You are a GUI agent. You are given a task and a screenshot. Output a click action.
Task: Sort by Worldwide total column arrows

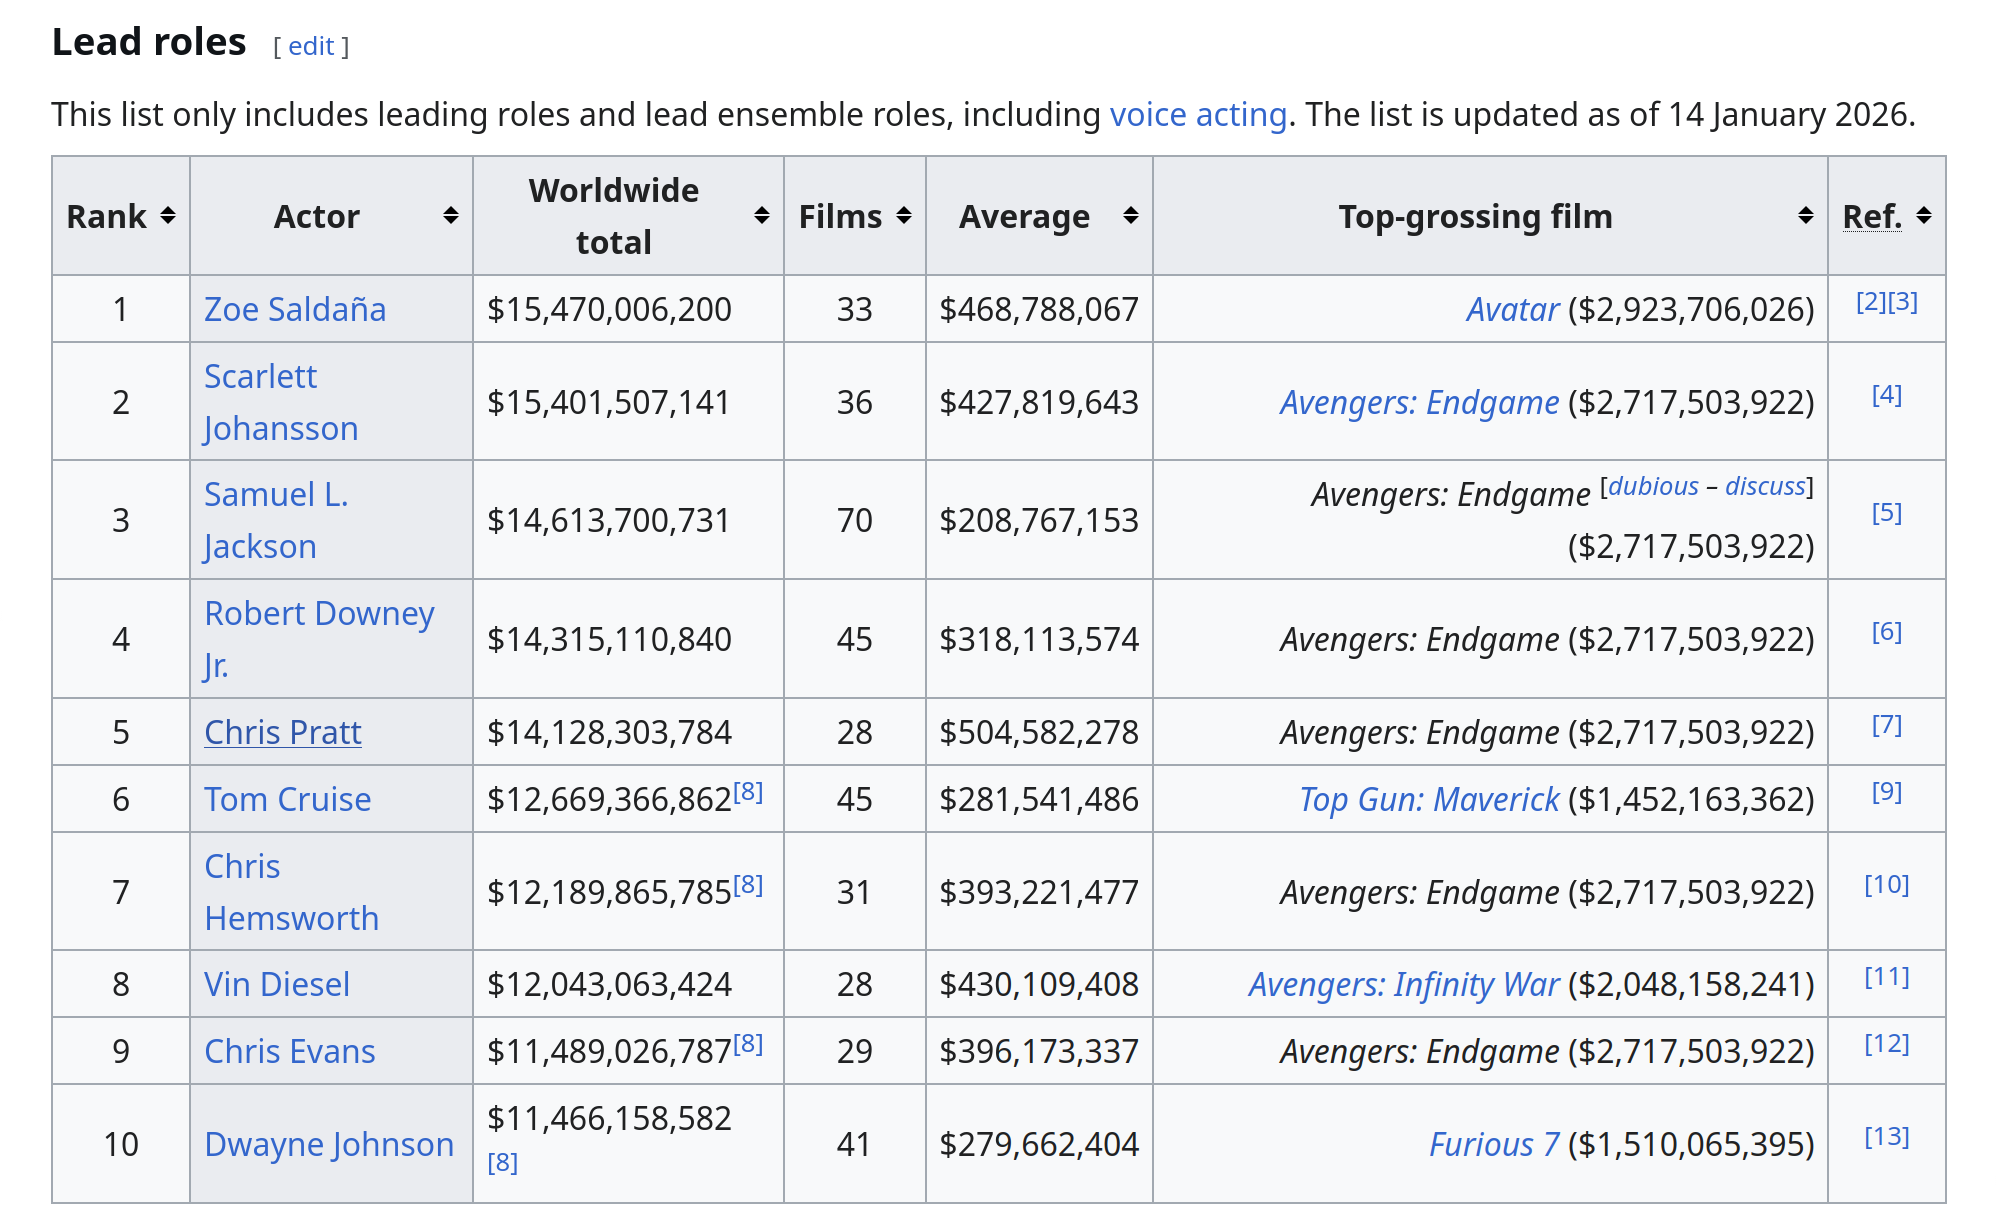tap(761, 216)
